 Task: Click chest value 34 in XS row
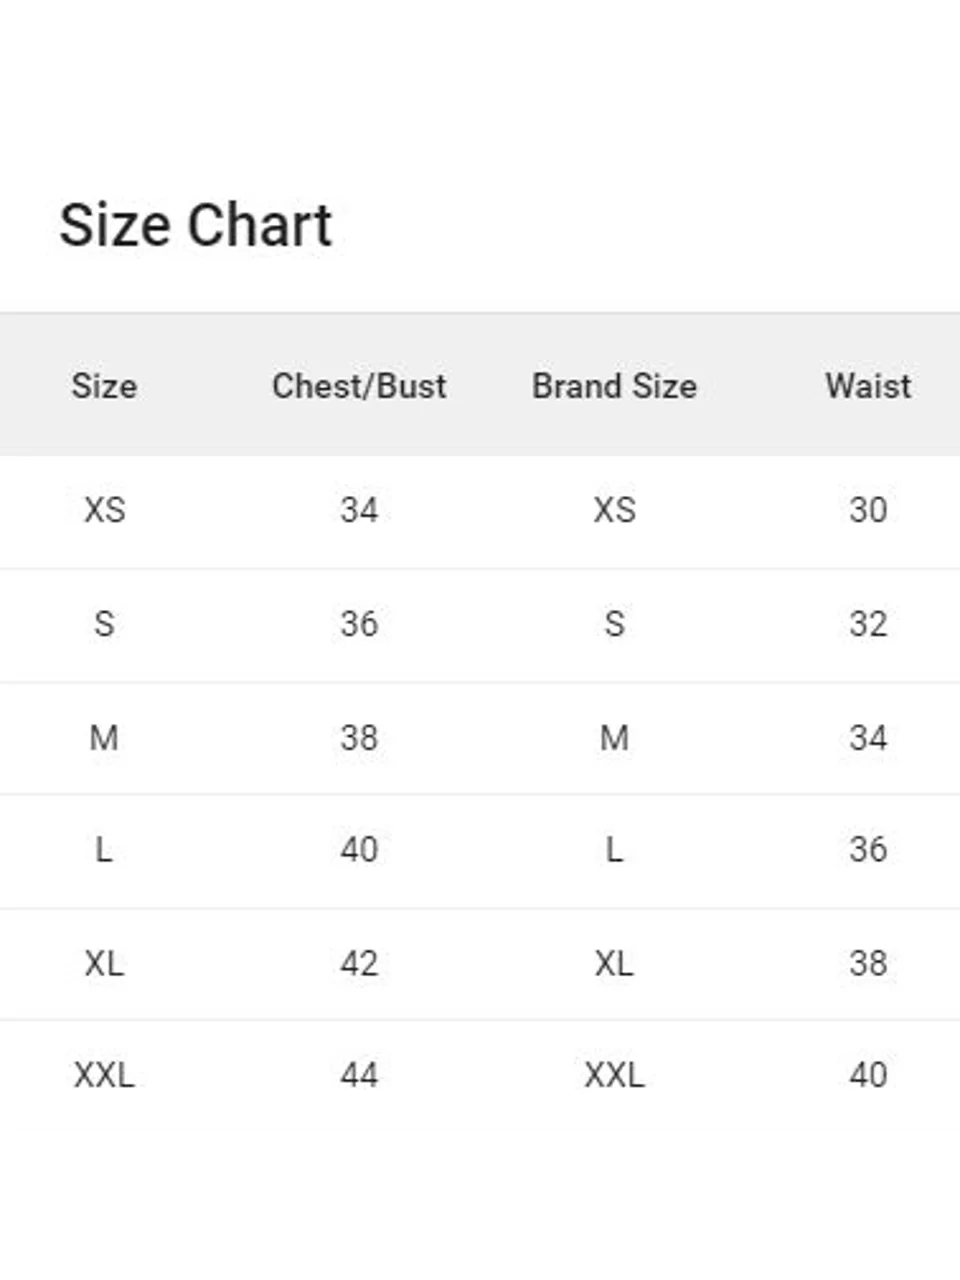coord(359,510)
